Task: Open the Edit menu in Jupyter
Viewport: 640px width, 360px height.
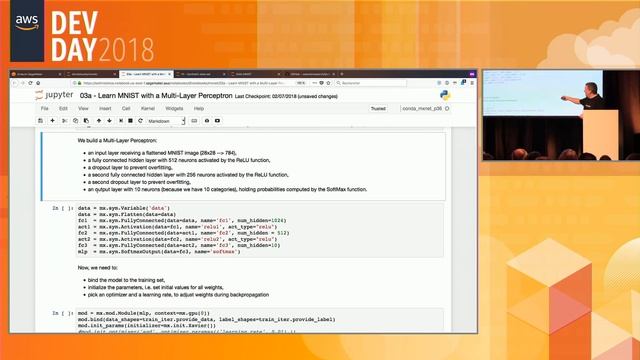Action: click(x=63, y=109)
